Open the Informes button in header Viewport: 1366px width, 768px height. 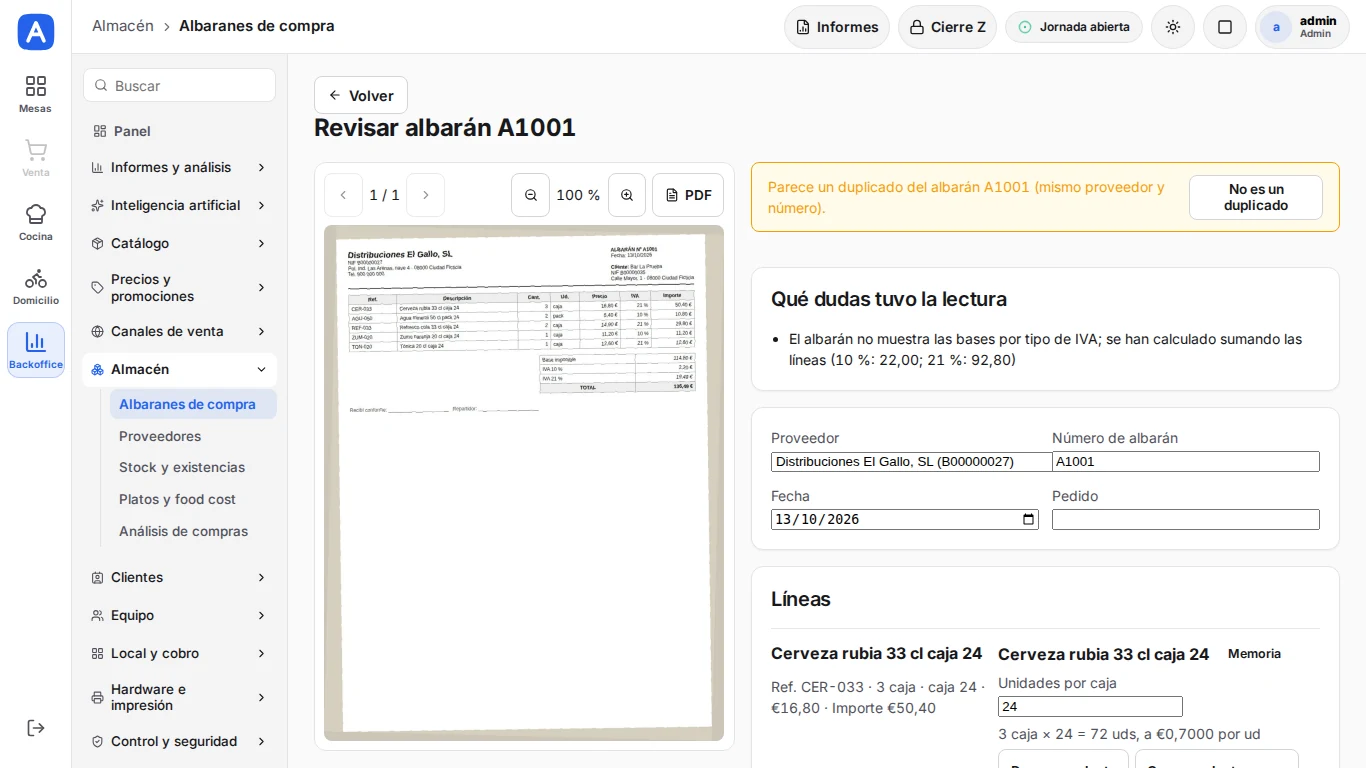(x=837, y=27)
